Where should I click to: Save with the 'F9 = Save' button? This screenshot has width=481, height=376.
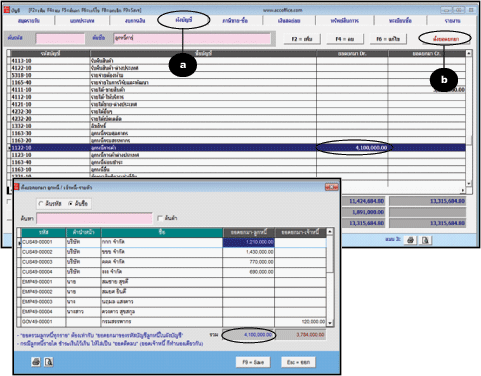coord(253,362)
